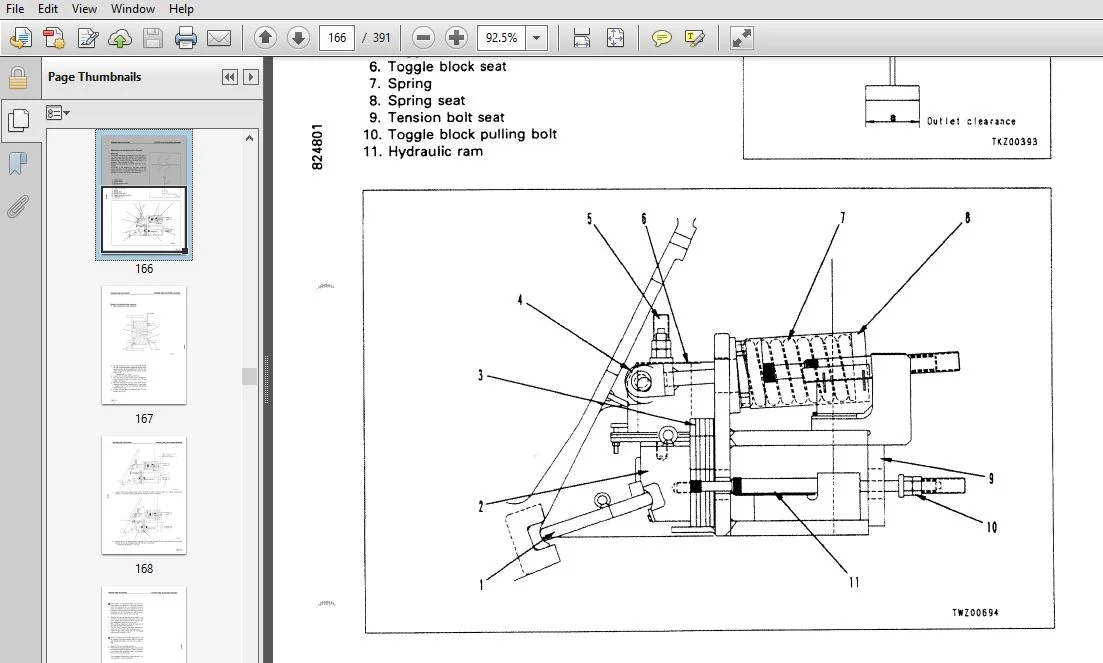Open the Bookmarks panel icon
Screen dimensions: 1103x663
tap(18, 164)
